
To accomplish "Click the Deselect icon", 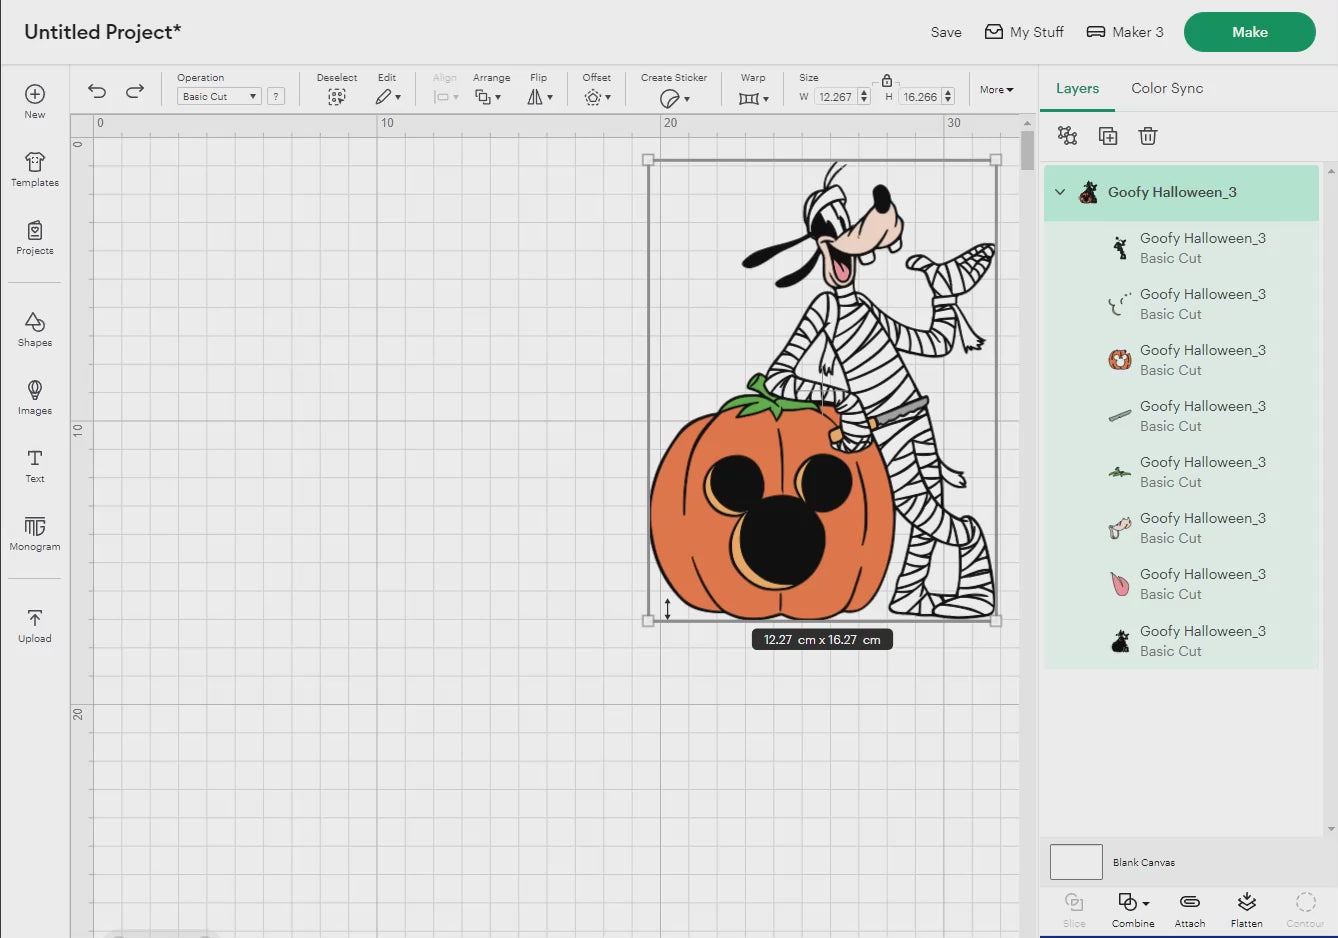I will (x=337, y=97).
